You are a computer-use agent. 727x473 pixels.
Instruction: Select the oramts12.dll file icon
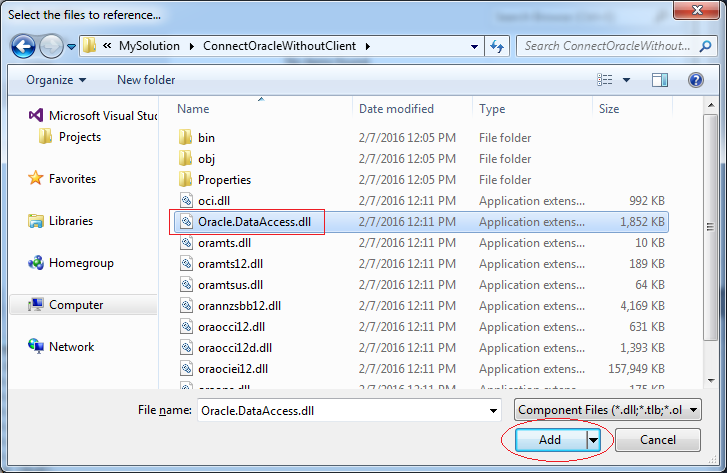click(x=186, y=263)
